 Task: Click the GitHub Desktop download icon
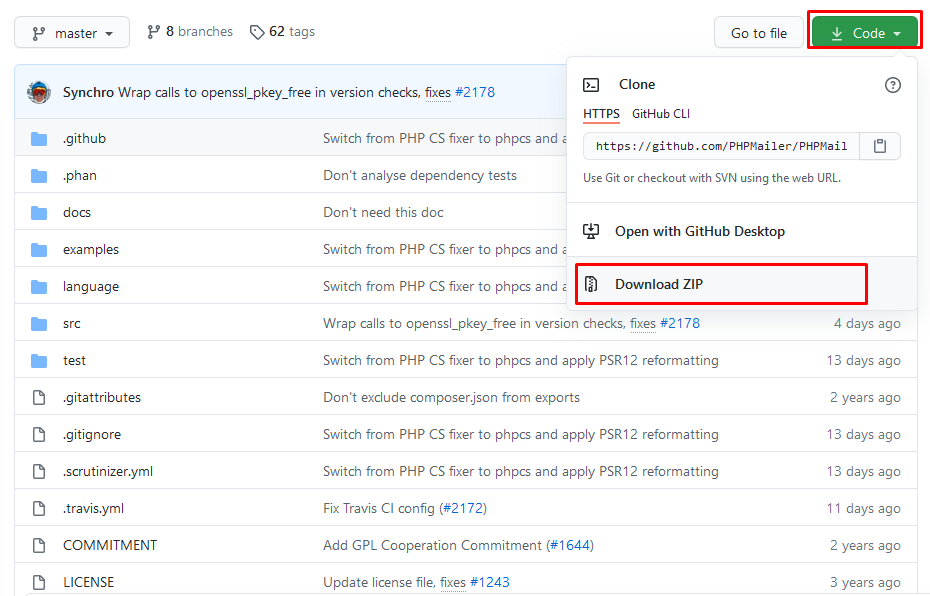click(591, 231)
